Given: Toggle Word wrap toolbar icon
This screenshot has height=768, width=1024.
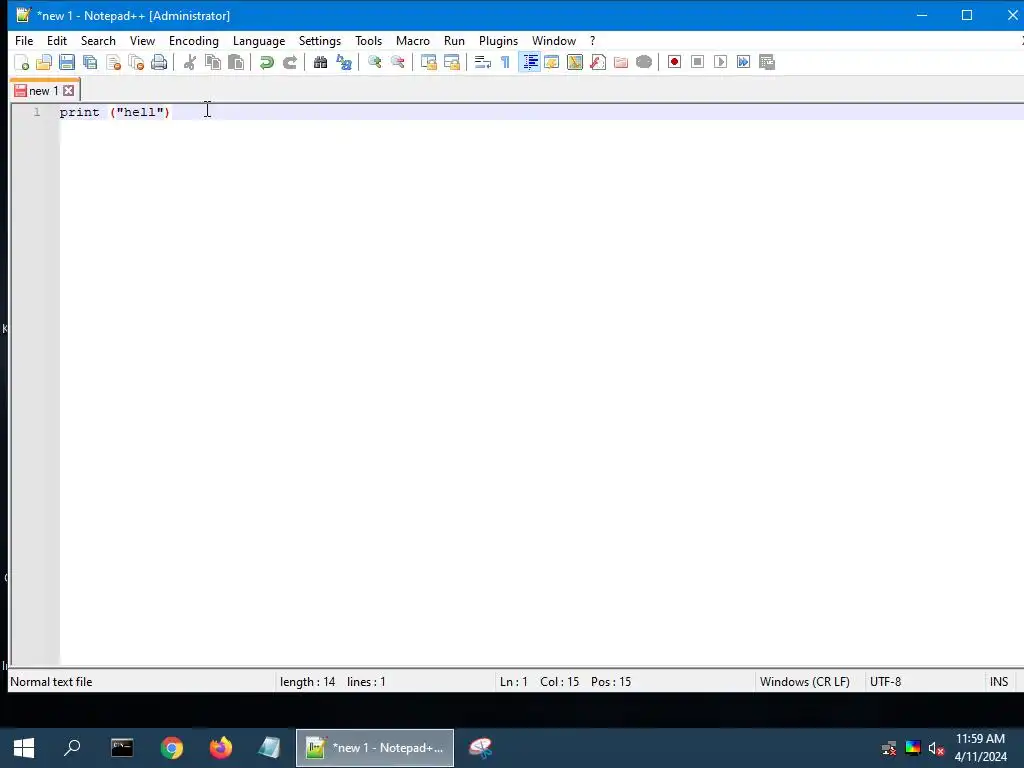Looking at the screenshot, I should 483,62.
